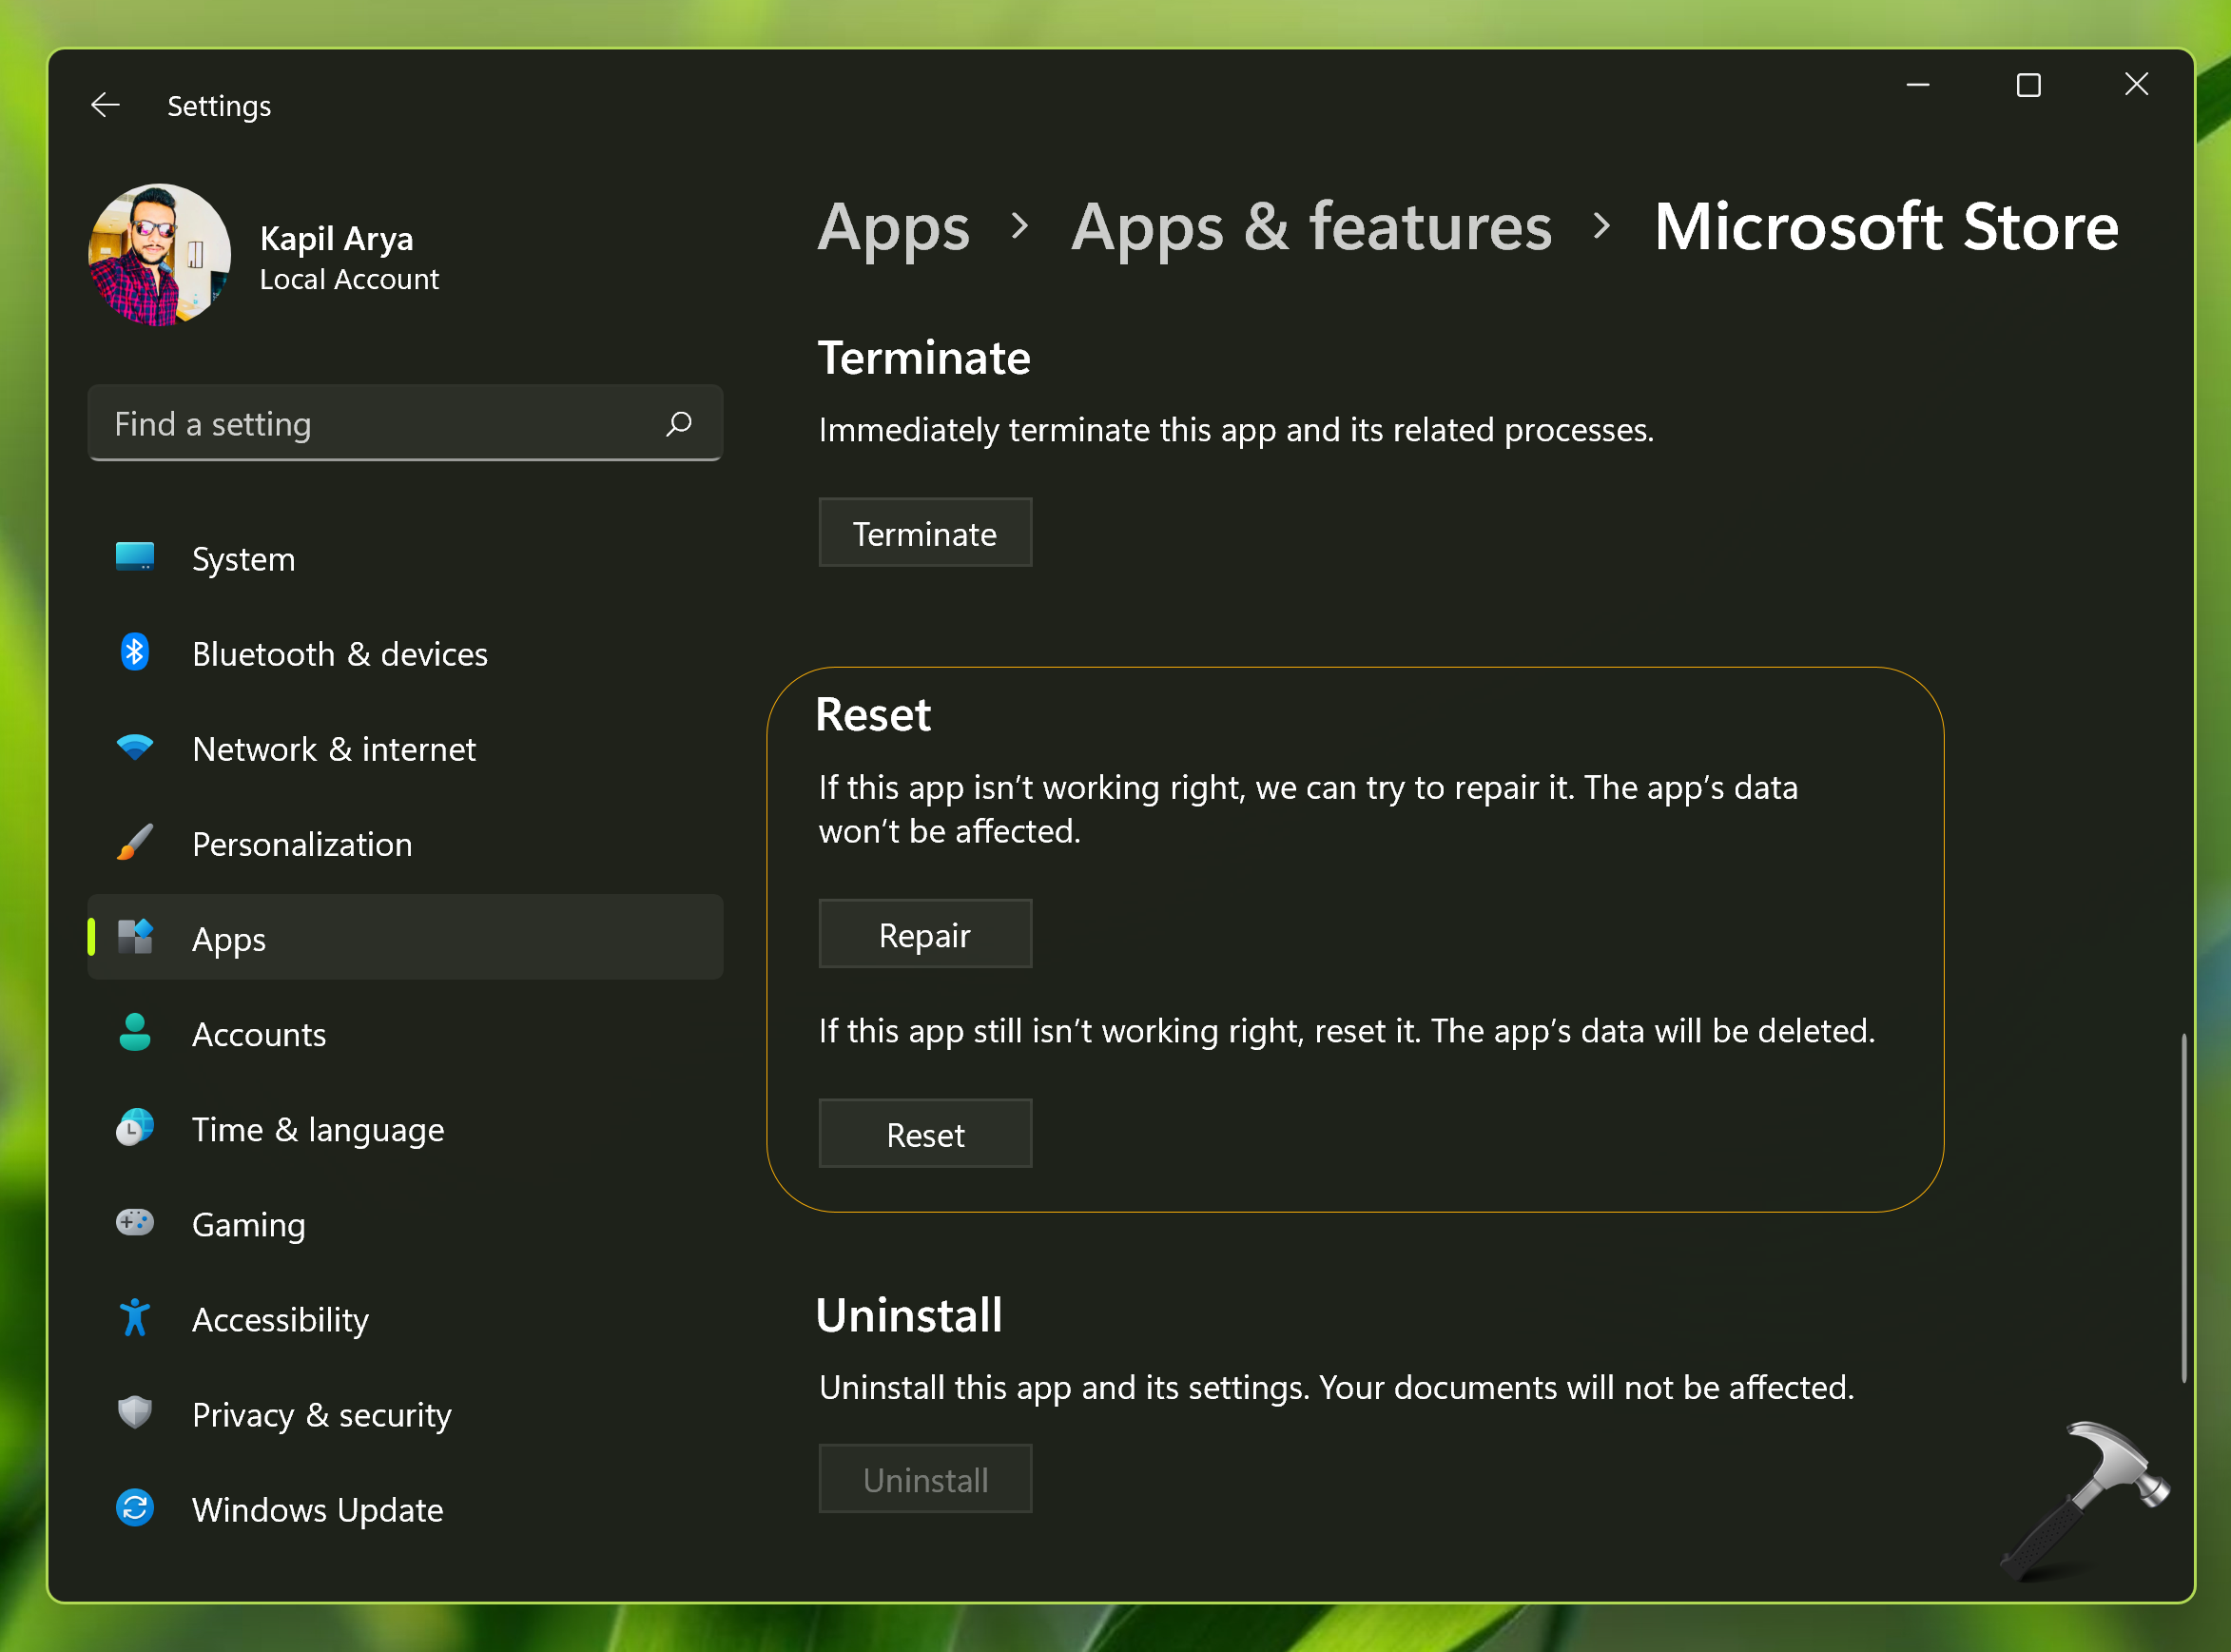Go to Apps breadcrumb link
Screen dimensions: 2231x1652
(x=893, y=227)
